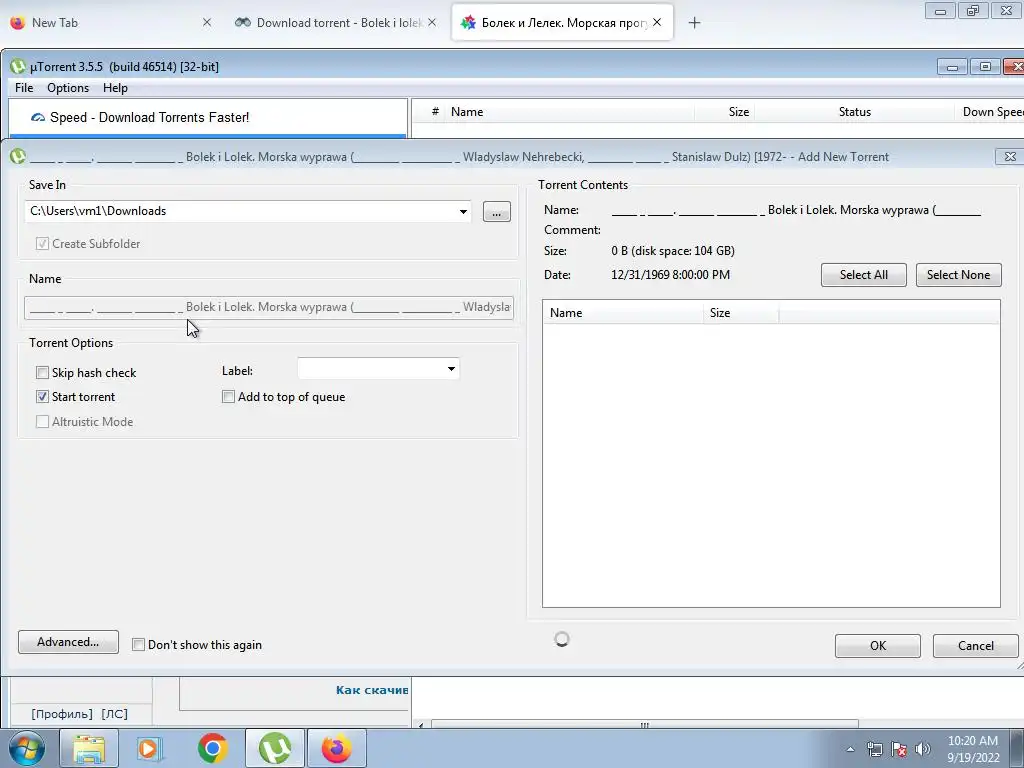Click the horizontal scrollbar at bottom
The width and height of the screenshot is (1024, 768).
tap(644, 725)
